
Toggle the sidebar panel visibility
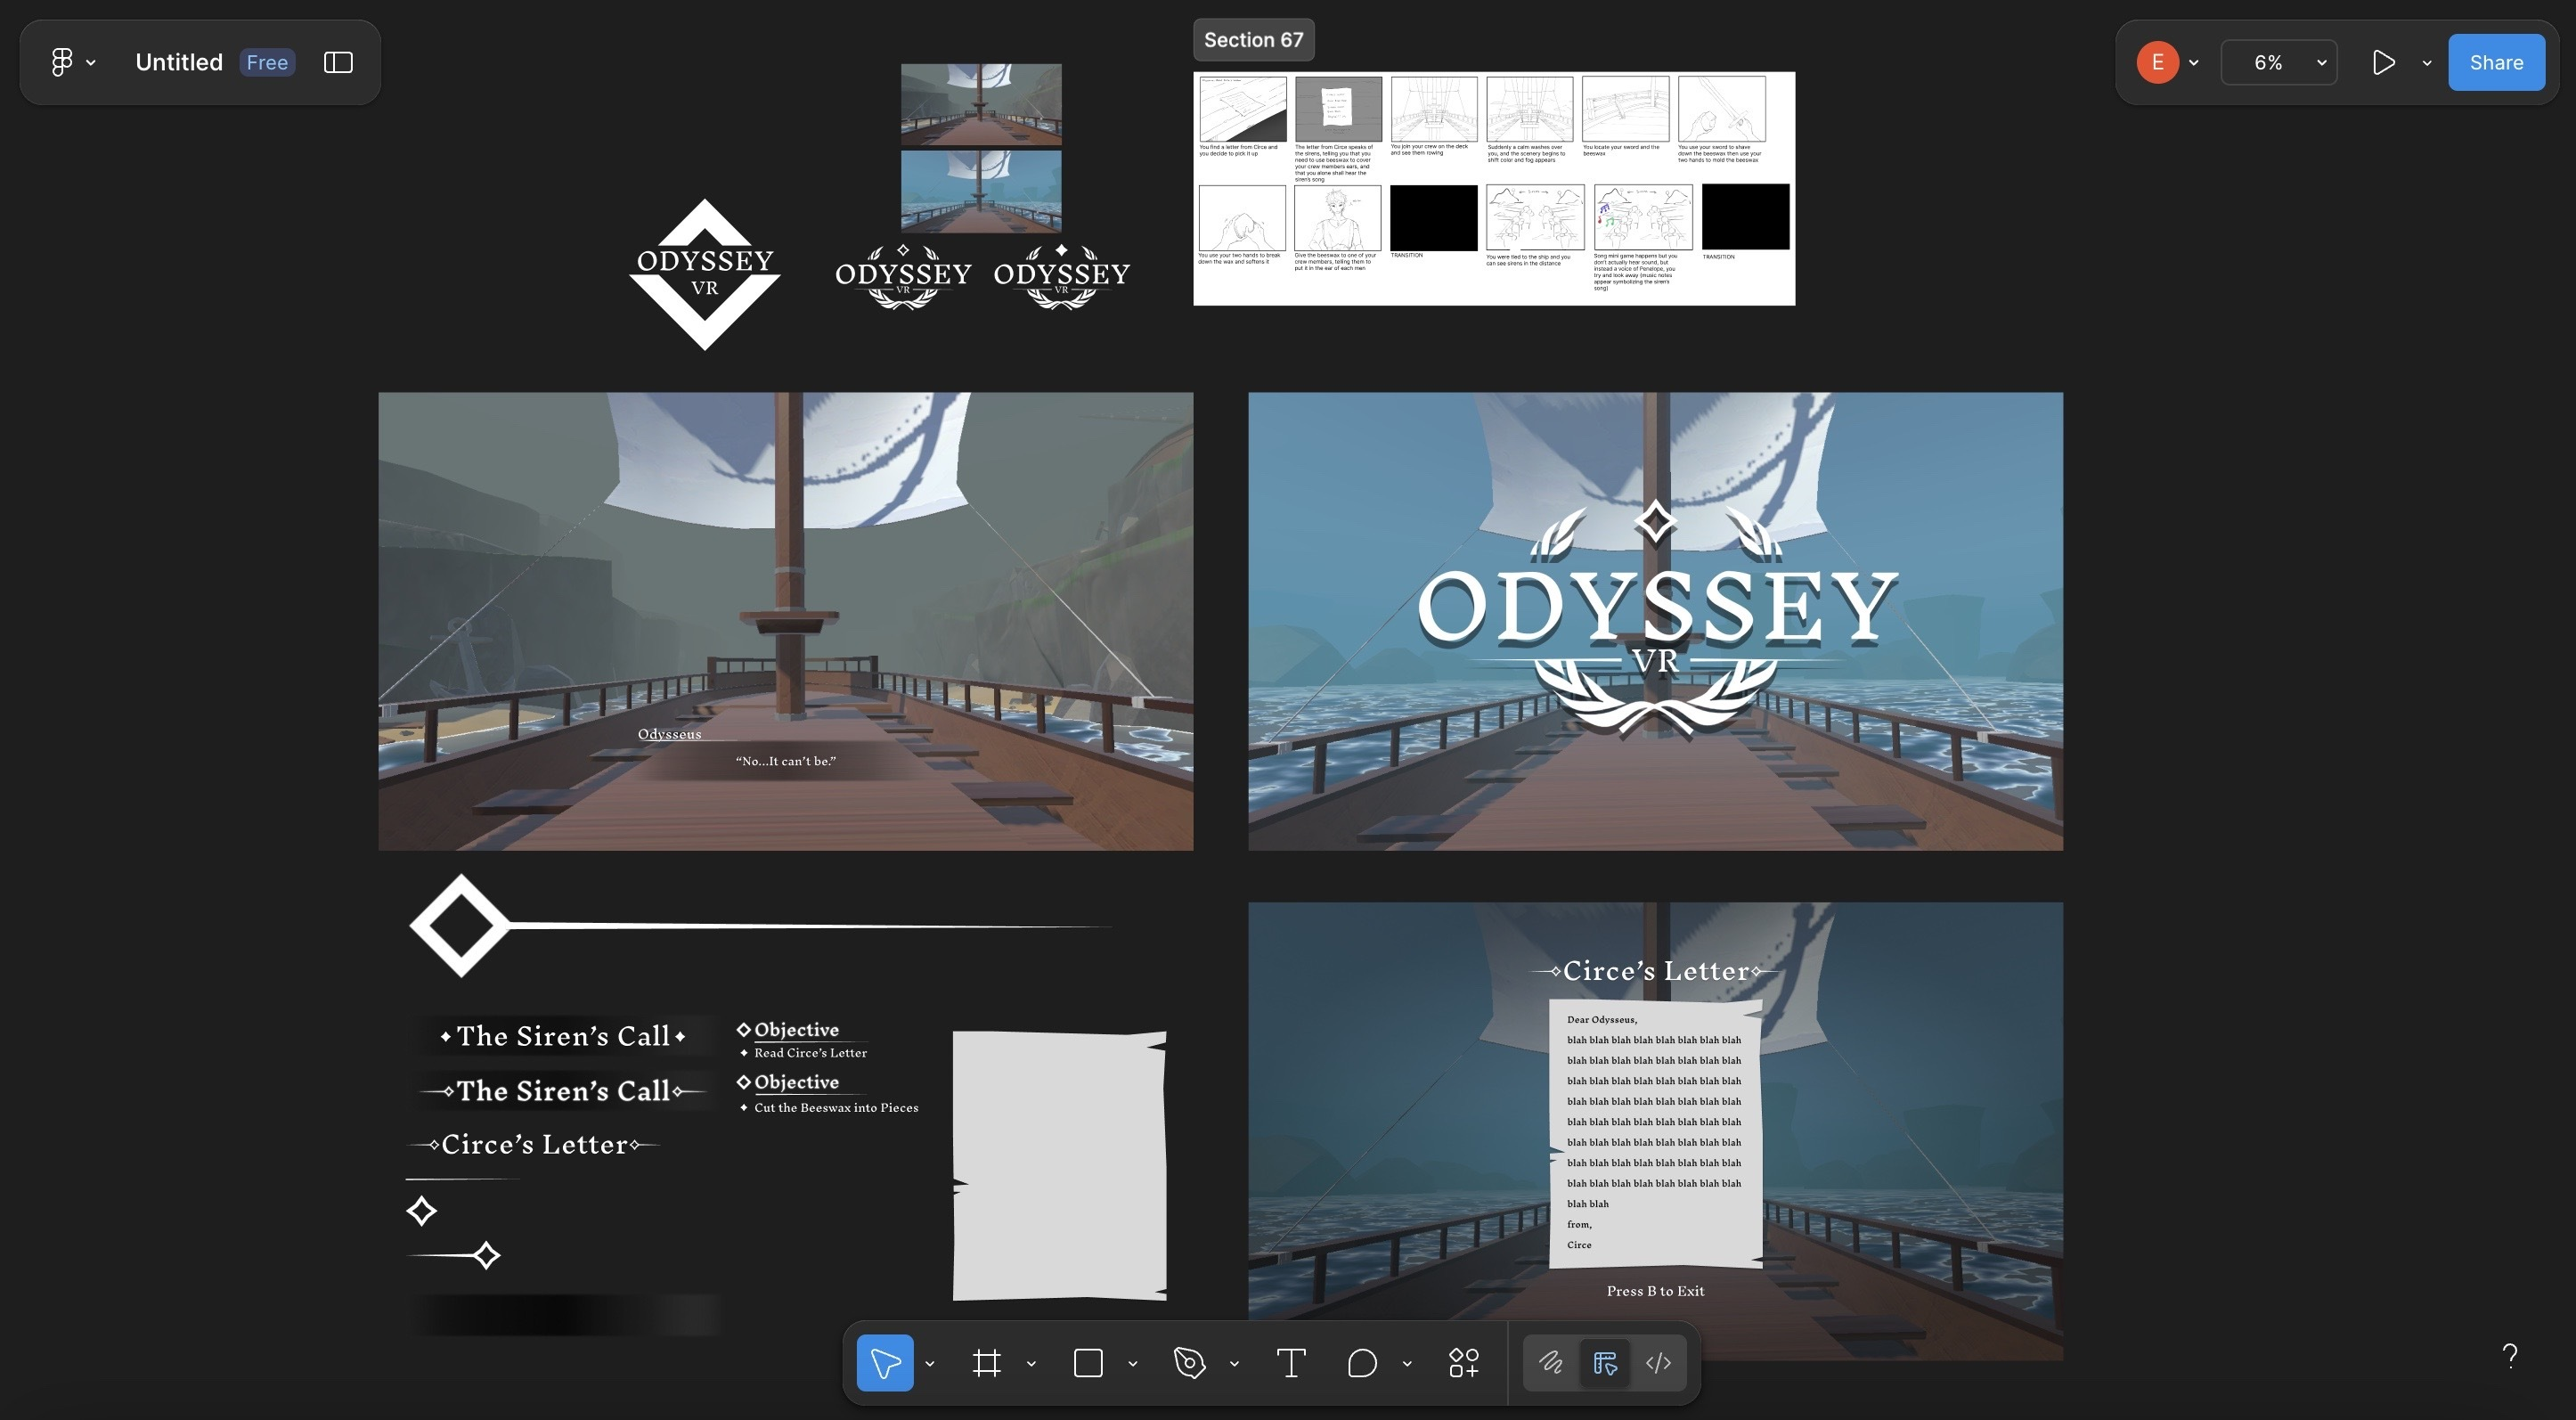point(338,62)
